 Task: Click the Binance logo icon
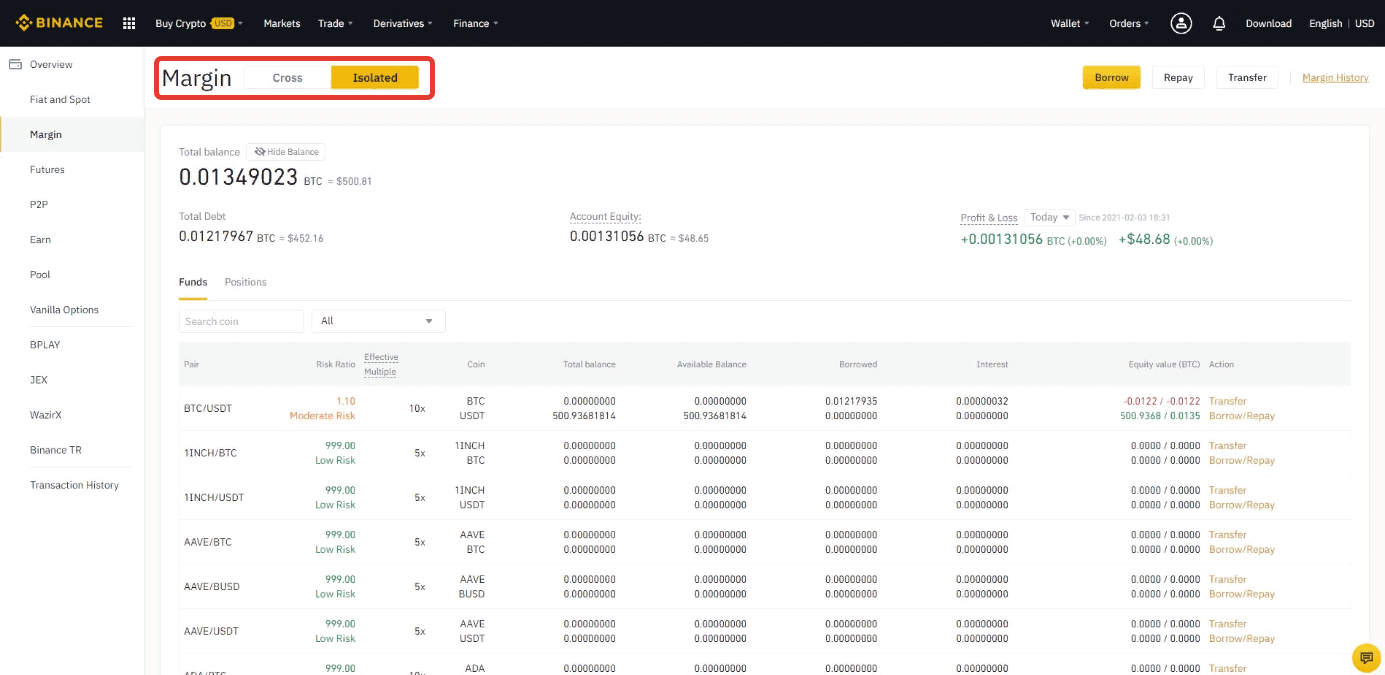tap(24, 23)
